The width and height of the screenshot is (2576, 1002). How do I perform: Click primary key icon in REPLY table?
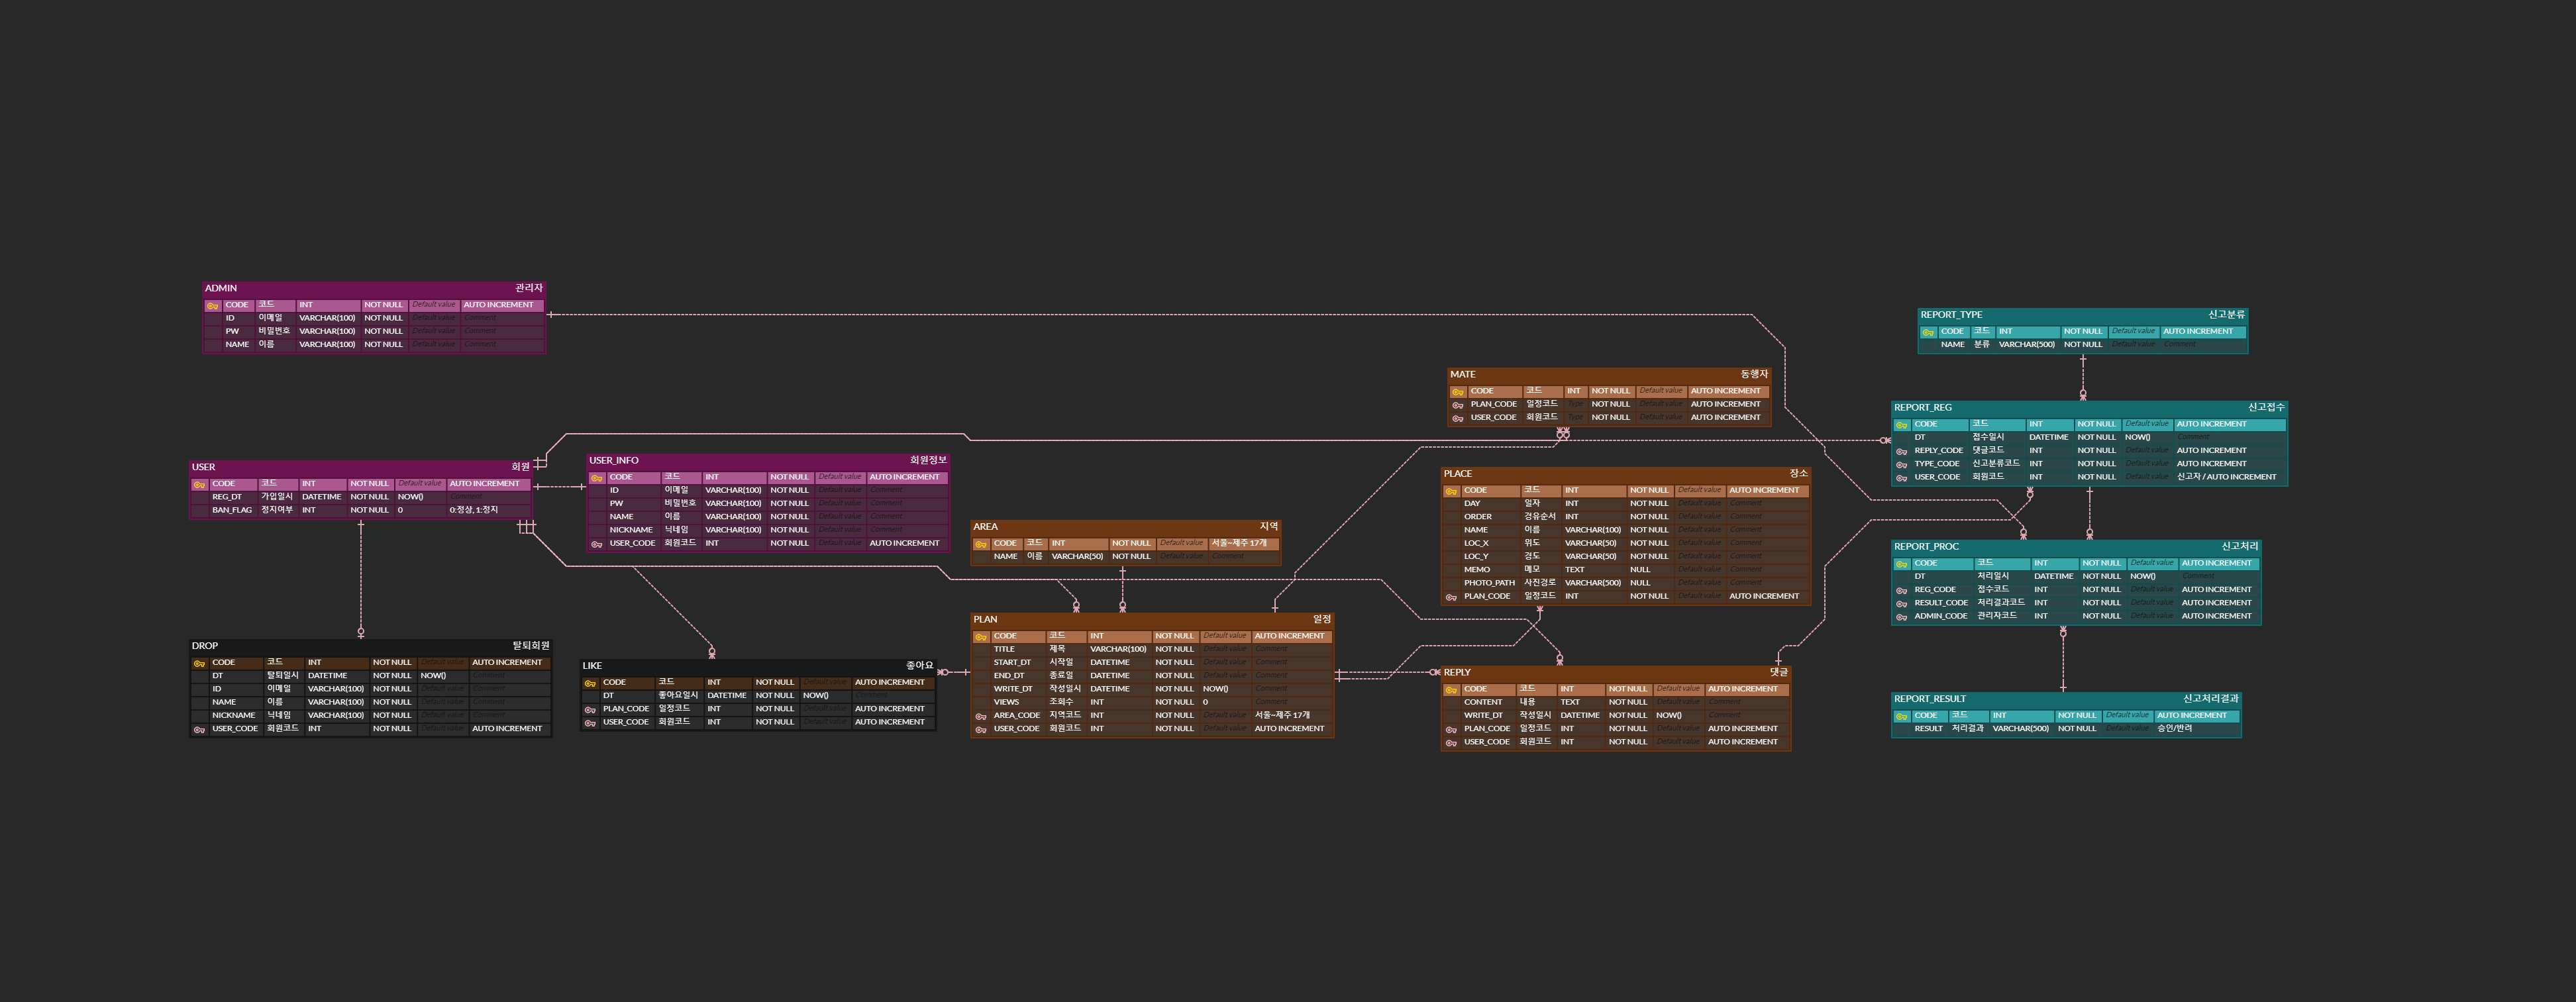(1451, 690)
